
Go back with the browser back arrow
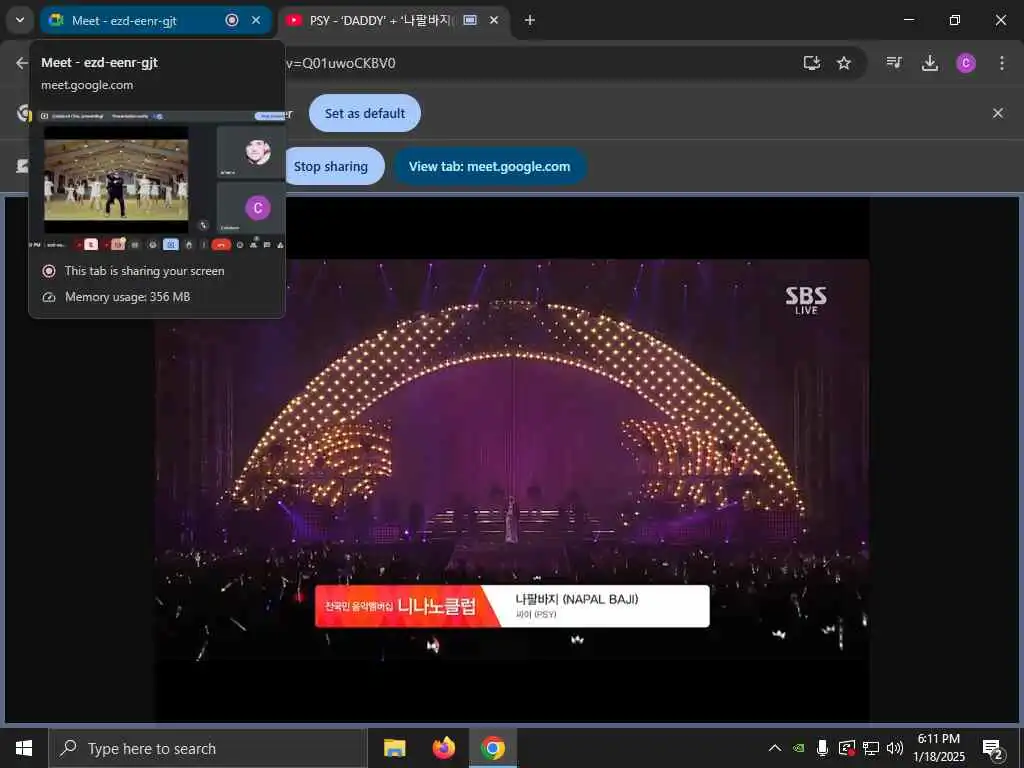22,63
